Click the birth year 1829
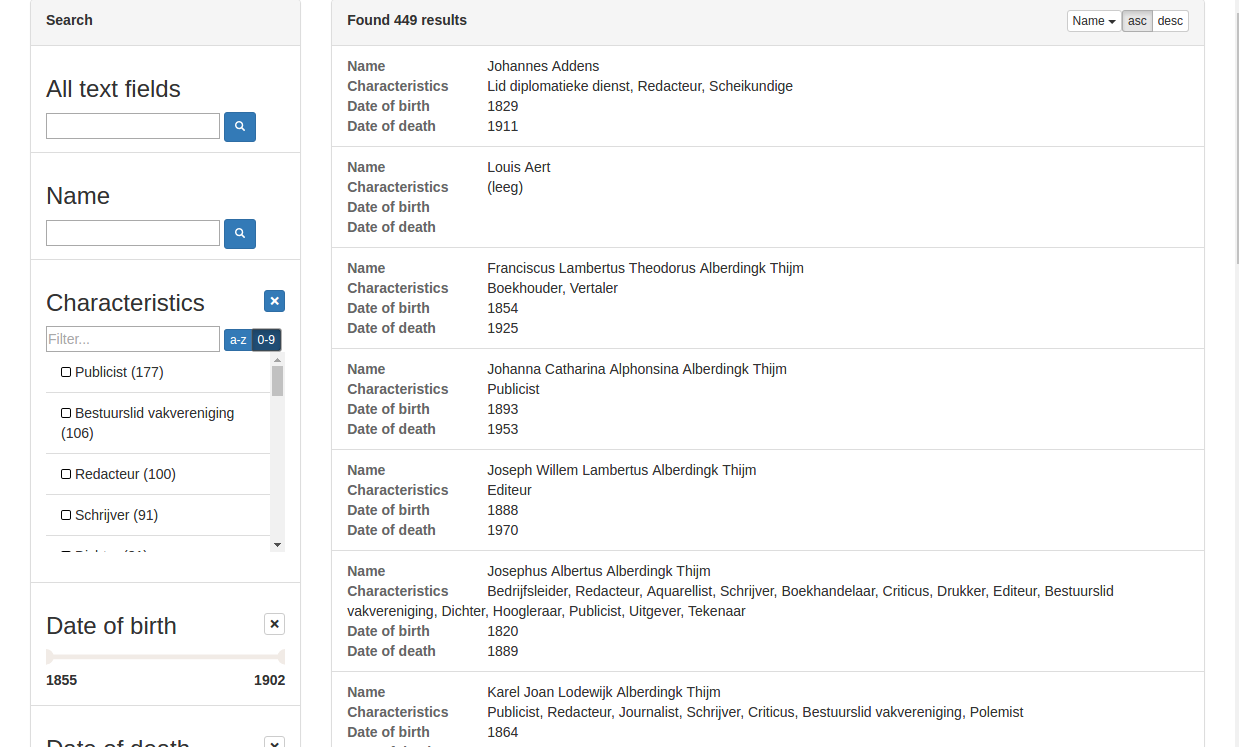Image resolution: width=1239 pixels, height=747 pixels. (502, 106)
